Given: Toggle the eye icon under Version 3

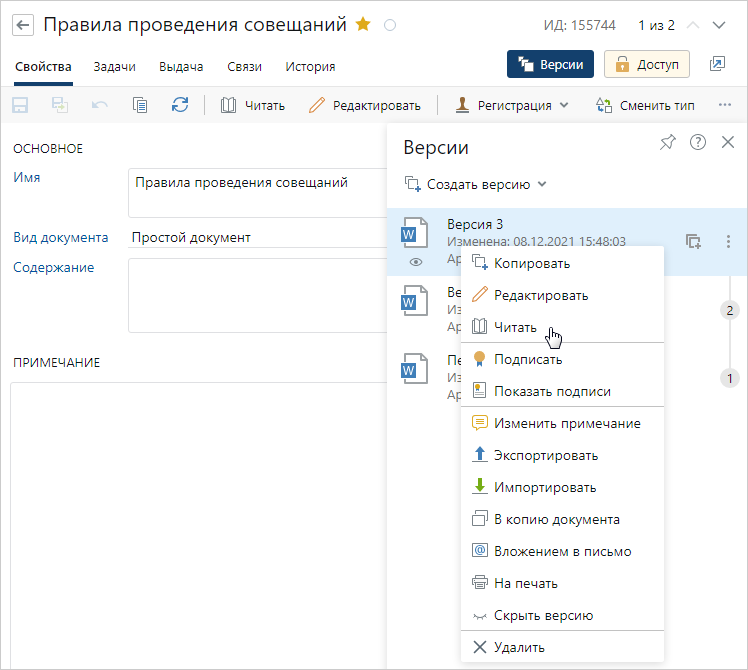Looking at the screenshot, I should point(415,262).
